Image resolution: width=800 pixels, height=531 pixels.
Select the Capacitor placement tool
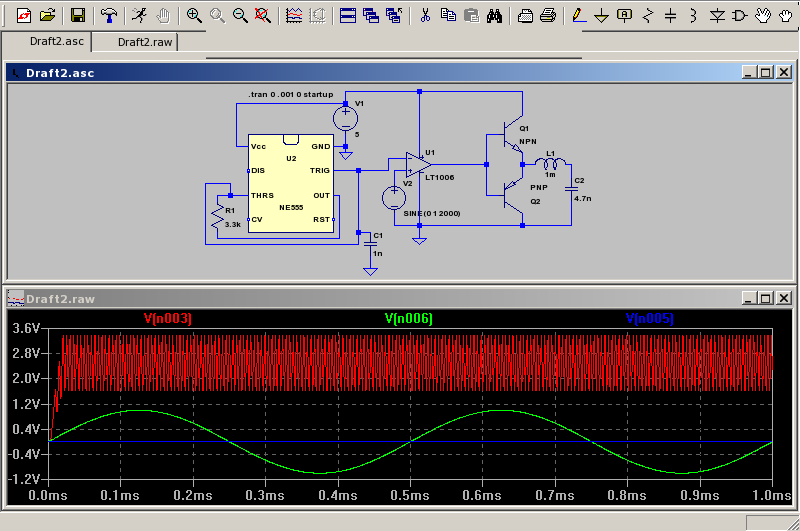(x=671, y=15)
